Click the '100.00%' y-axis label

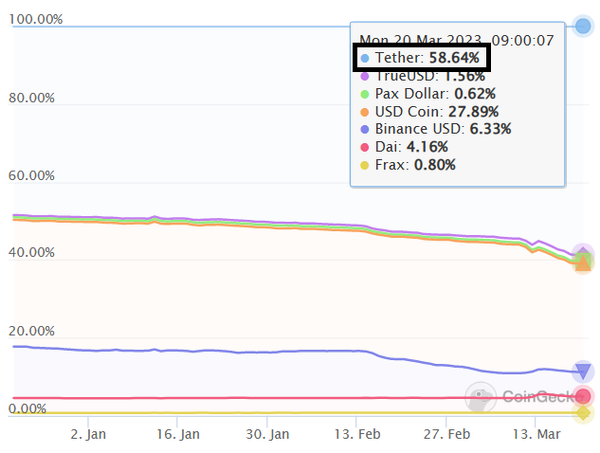coord(36,19)
